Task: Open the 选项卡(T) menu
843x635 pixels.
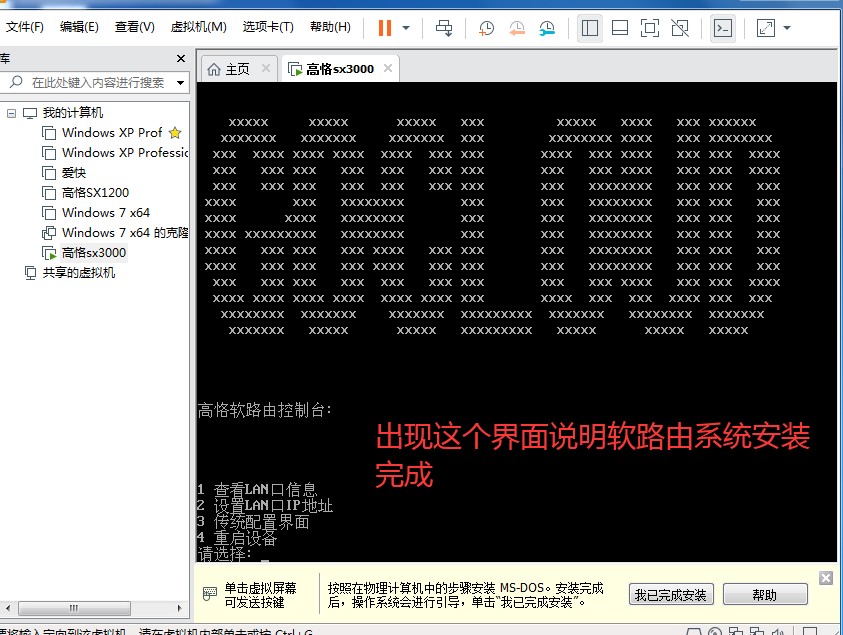Action: tap(268, 27)
